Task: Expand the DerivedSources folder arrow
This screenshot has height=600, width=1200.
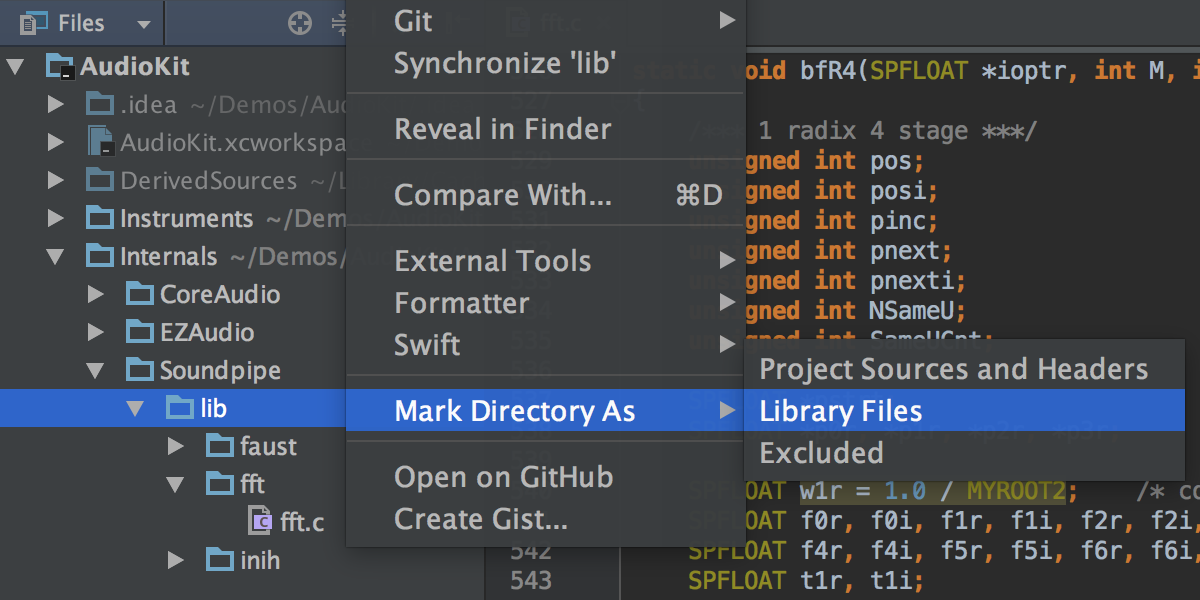Action: tap(56, 180)
